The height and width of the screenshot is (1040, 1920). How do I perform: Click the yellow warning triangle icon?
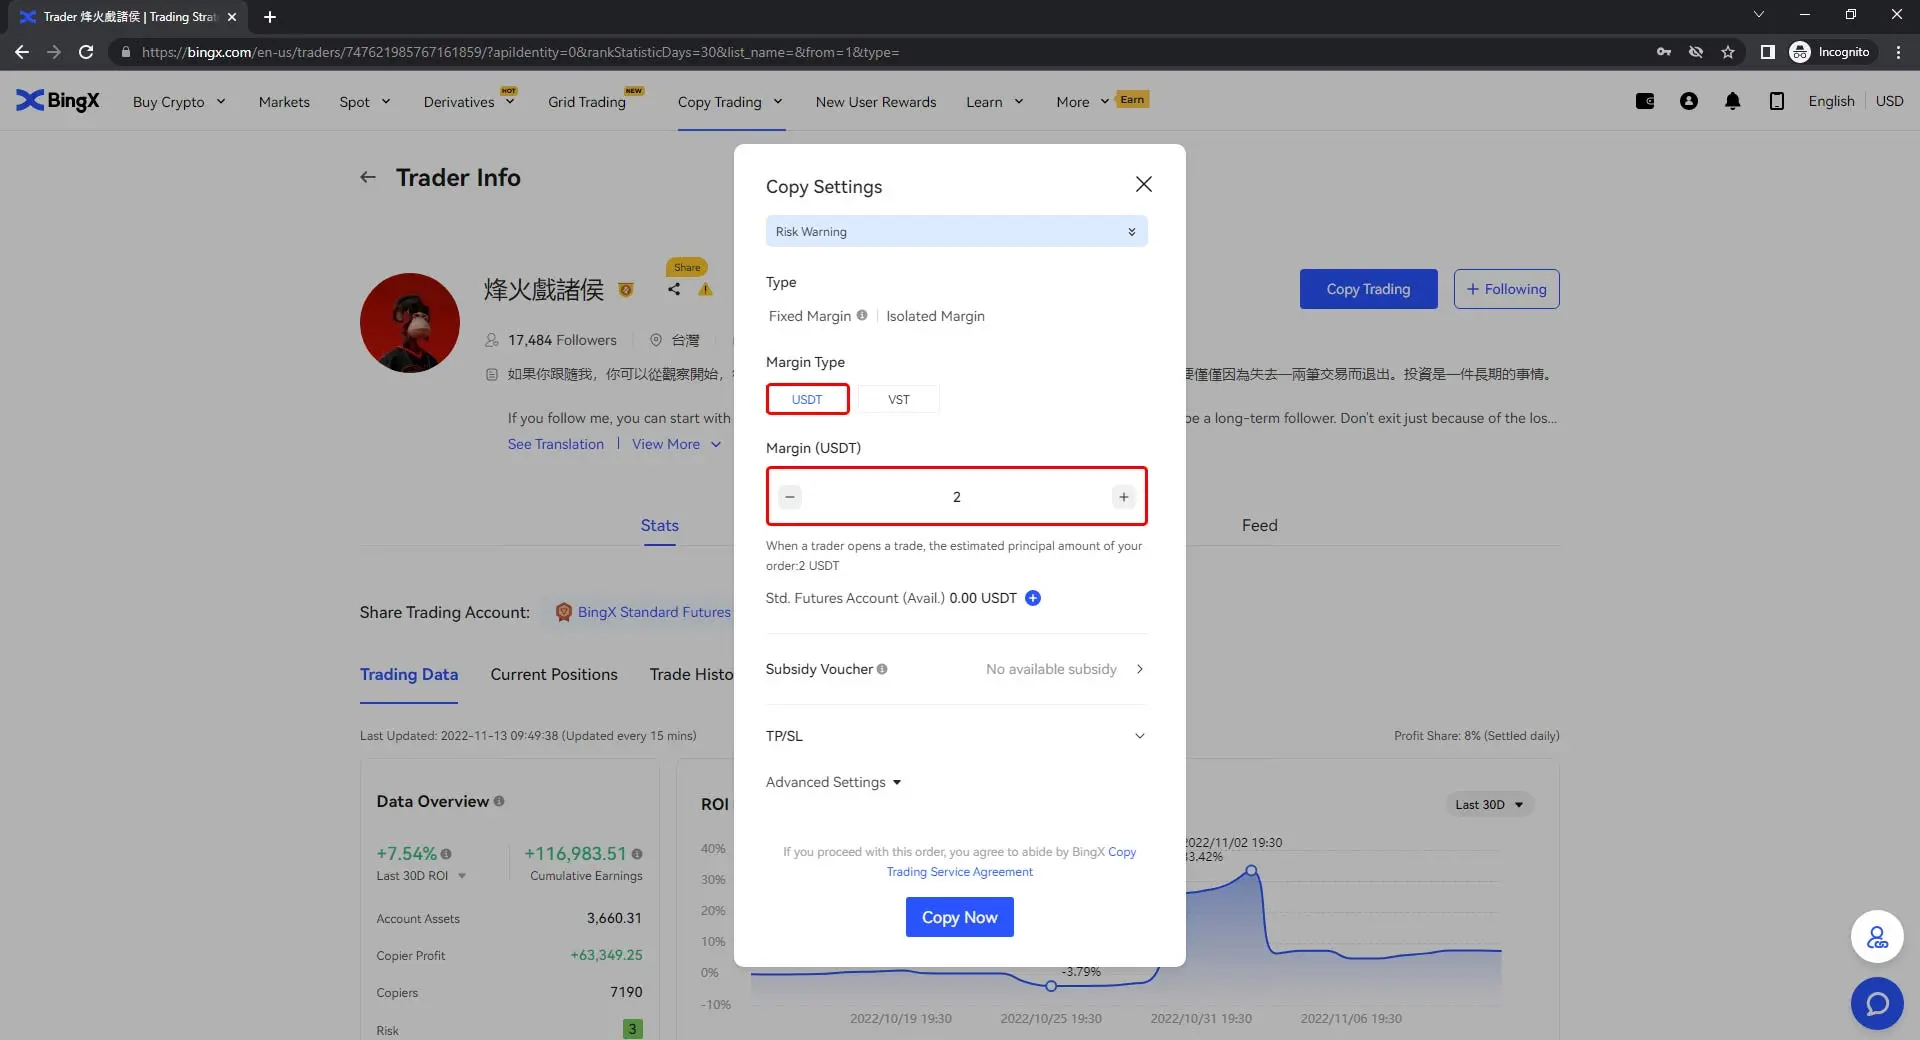705,289
